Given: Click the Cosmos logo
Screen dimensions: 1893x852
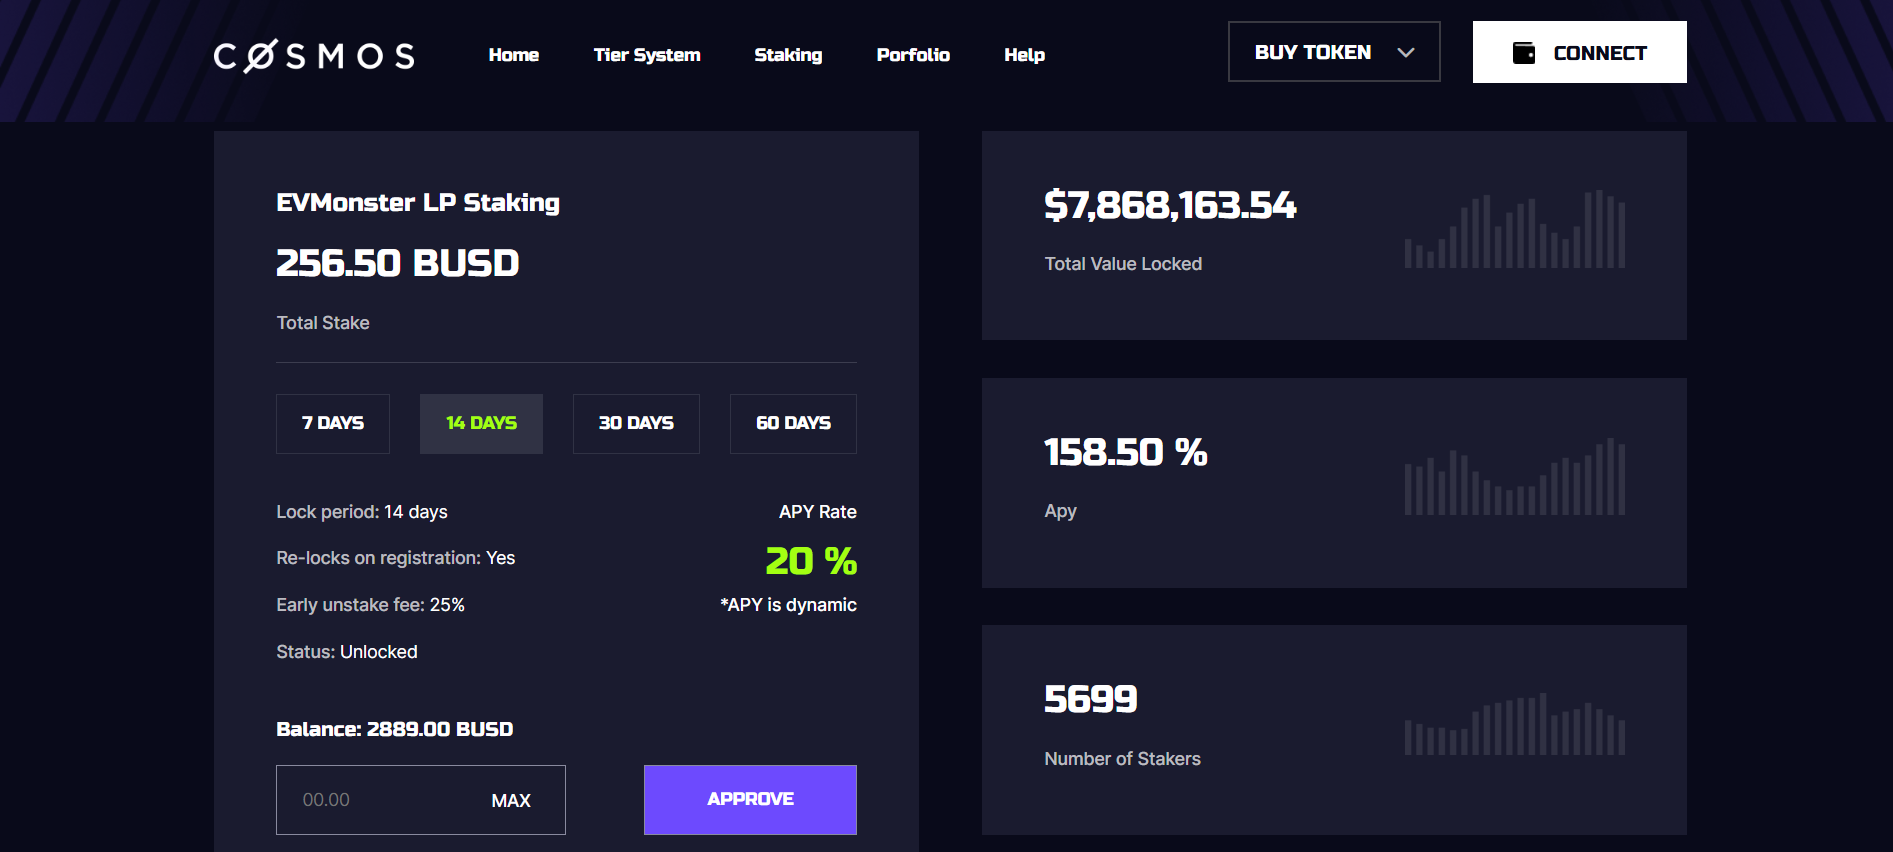Looking at the screenshot, I should 314,56.
